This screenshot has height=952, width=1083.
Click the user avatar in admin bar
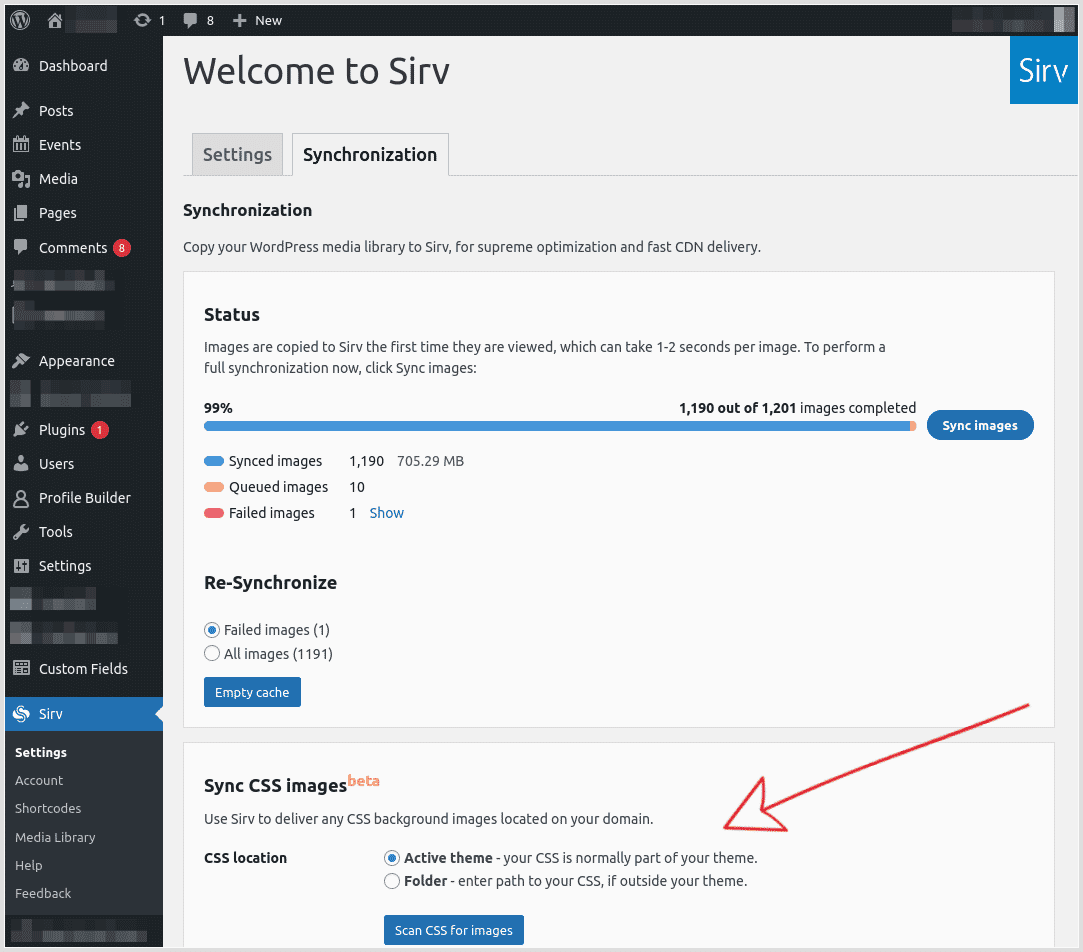pyautogui.click(x=1064, y=20)
